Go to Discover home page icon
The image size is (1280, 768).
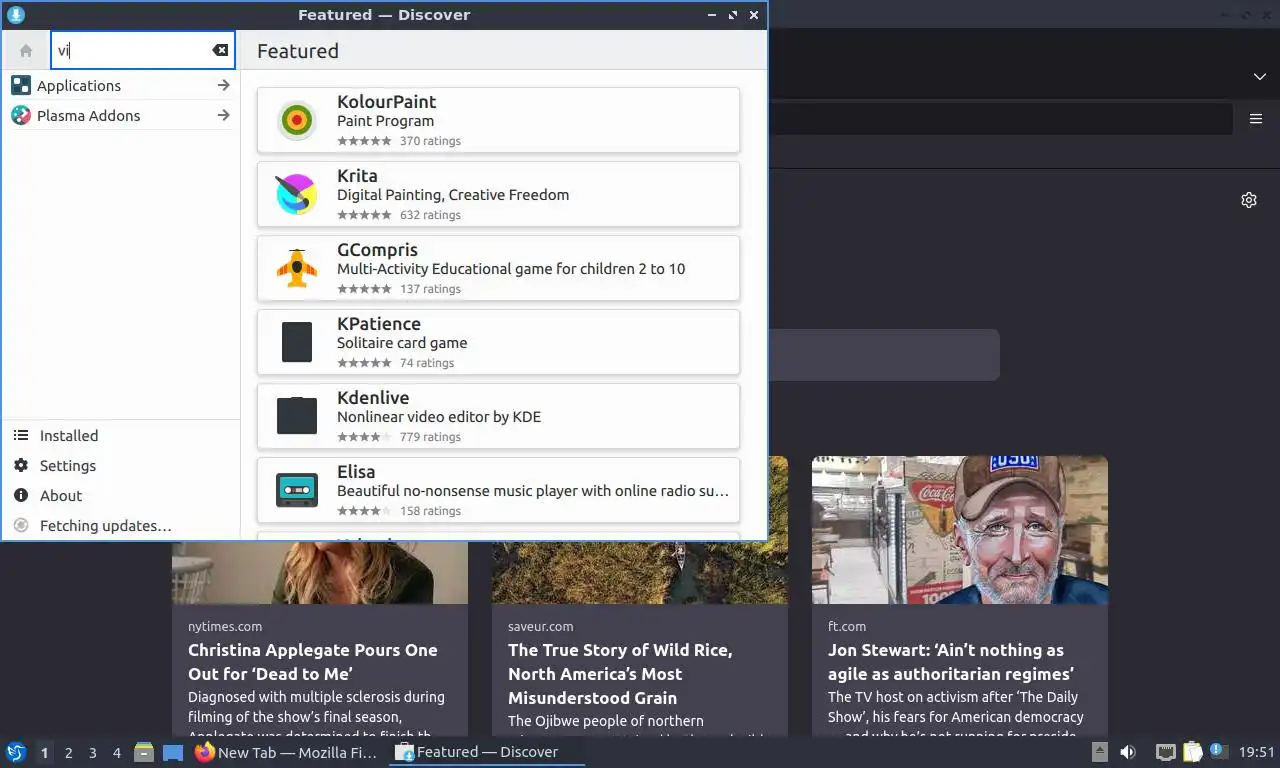[26, 51]
